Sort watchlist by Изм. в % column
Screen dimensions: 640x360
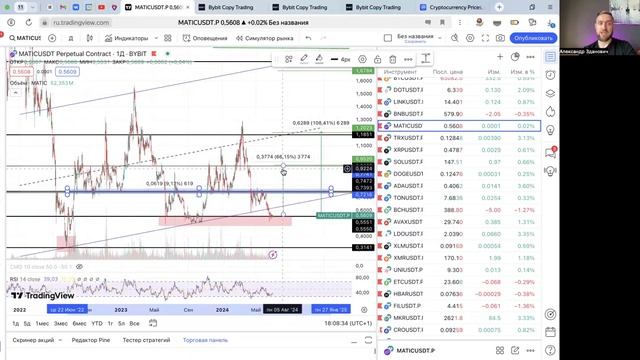(x=522, y=72)
